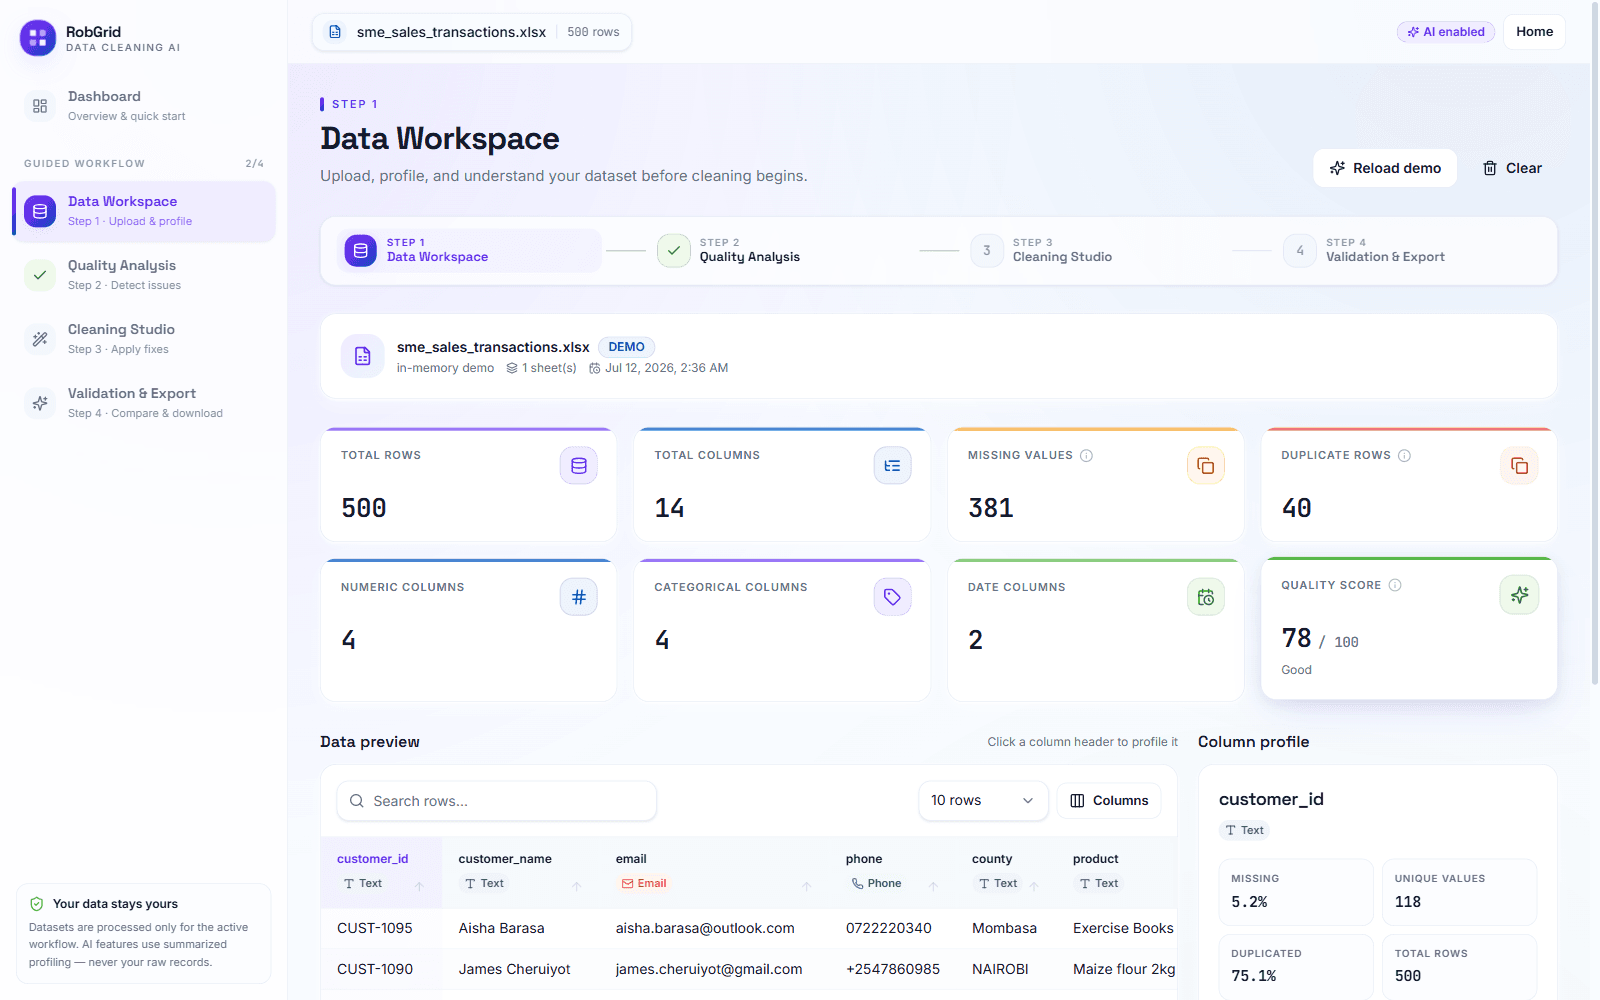Click the Duplicate Rows copy icon
This screenshot has height=1000, width=1600.
click(x=1519, y=465)
